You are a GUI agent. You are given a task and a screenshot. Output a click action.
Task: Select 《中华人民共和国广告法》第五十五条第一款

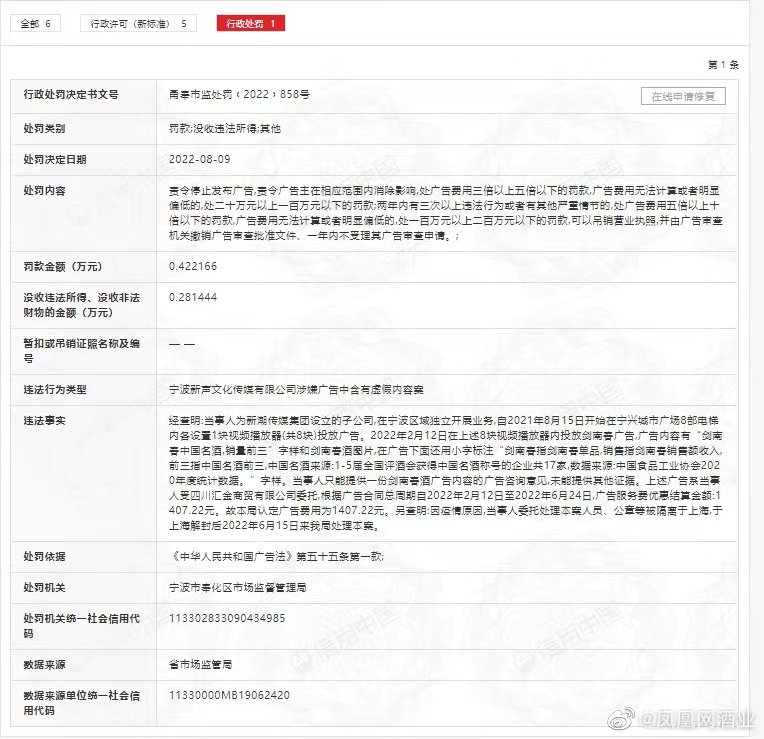point(276,556)
